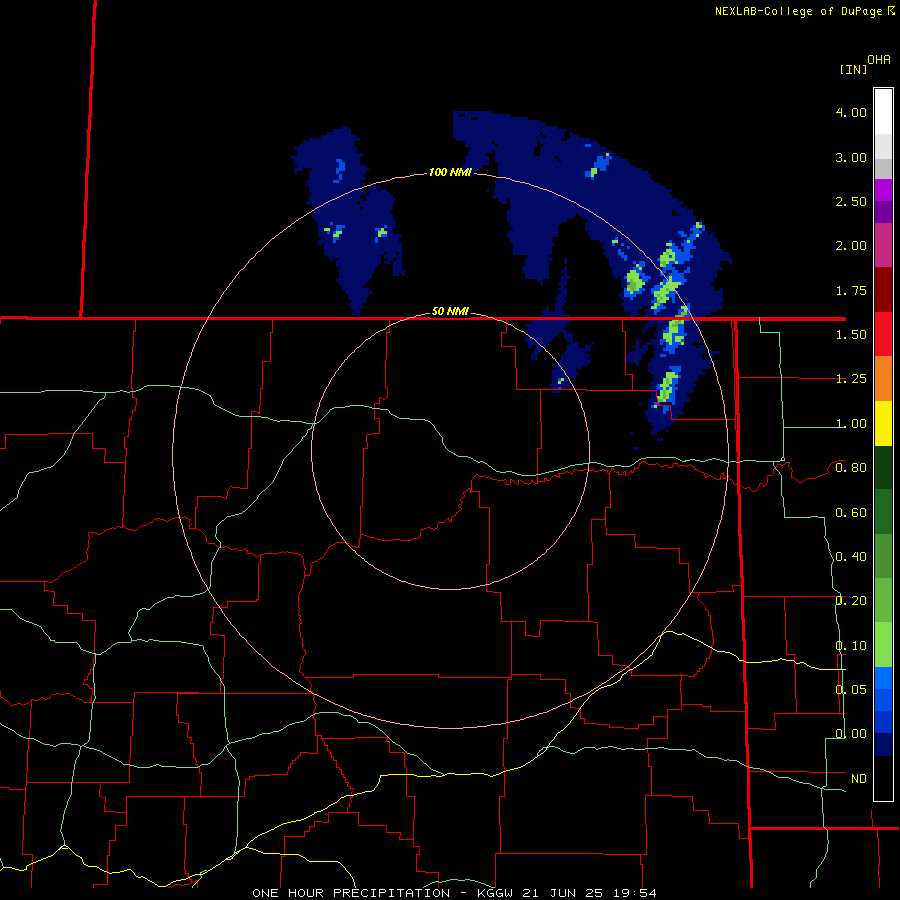Click the 0.40 legend value
The image size is (900, 900).
click(851, 557)
